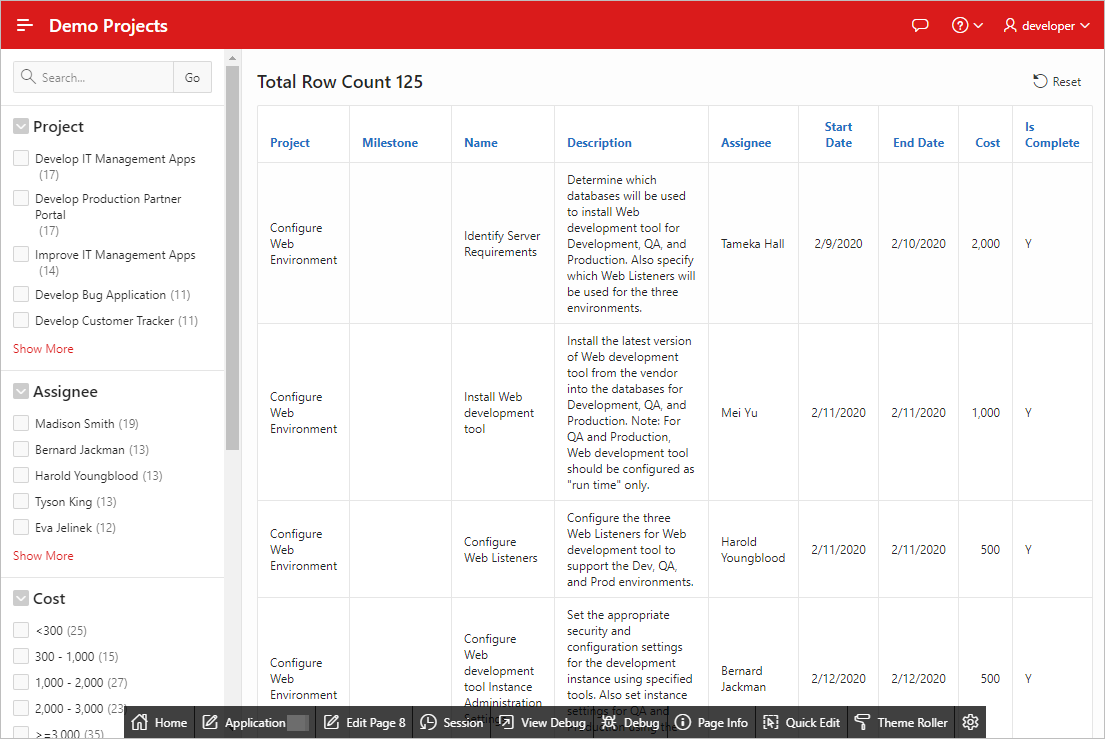The height and width of the screenshot is (739, 1105).
Task: Sort by Milestone column header
Action: (390, 142)
